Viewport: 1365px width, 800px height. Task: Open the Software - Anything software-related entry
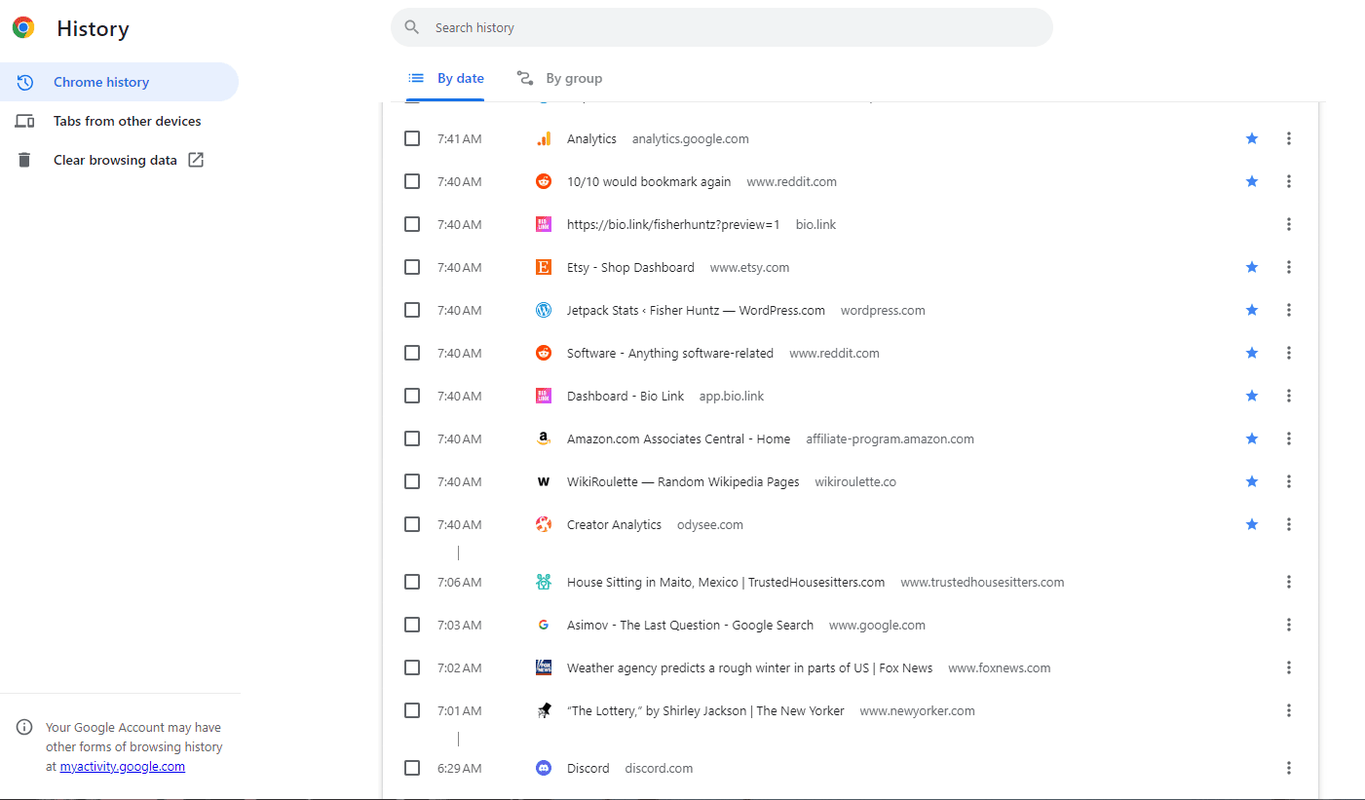tap(670, 353)
